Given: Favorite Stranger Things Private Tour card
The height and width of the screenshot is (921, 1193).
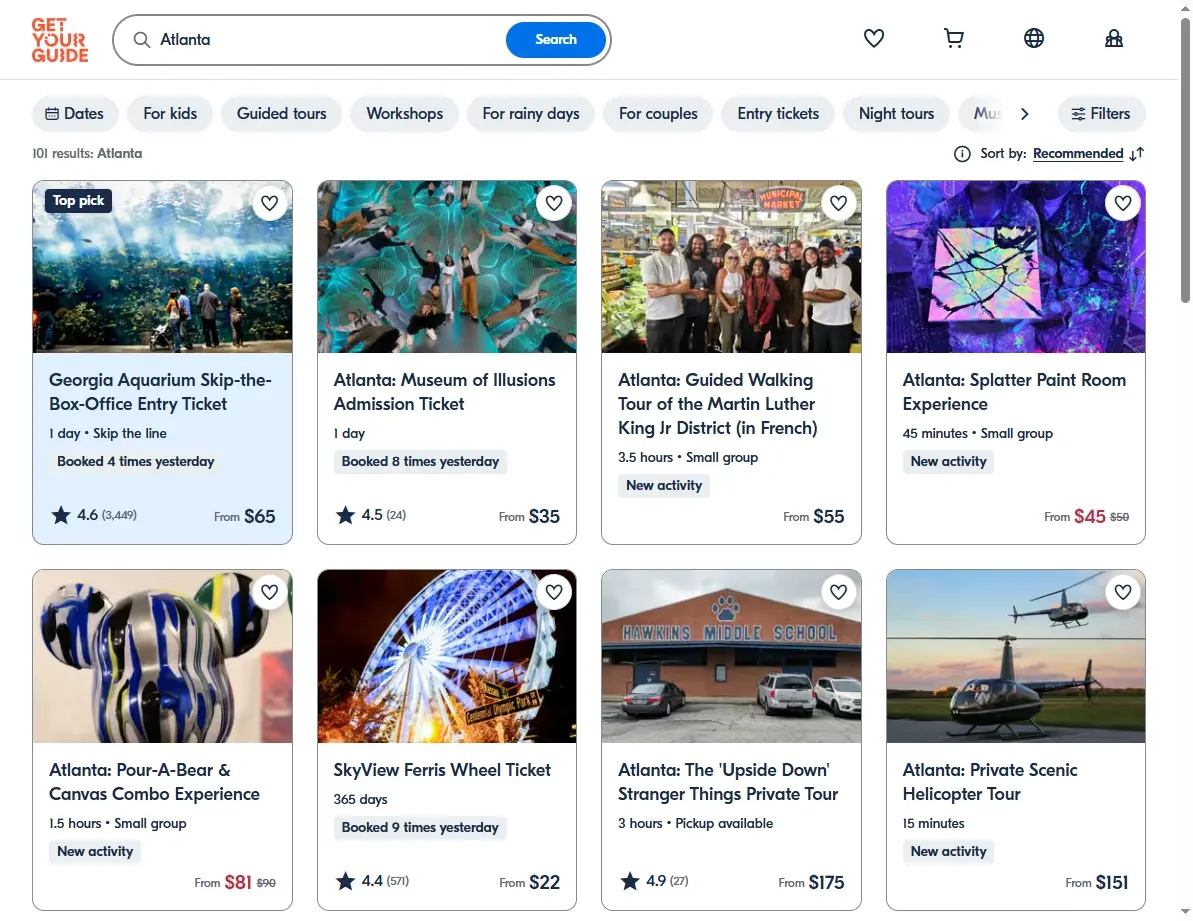Looking at the screenshot, I should pos(838,592).
